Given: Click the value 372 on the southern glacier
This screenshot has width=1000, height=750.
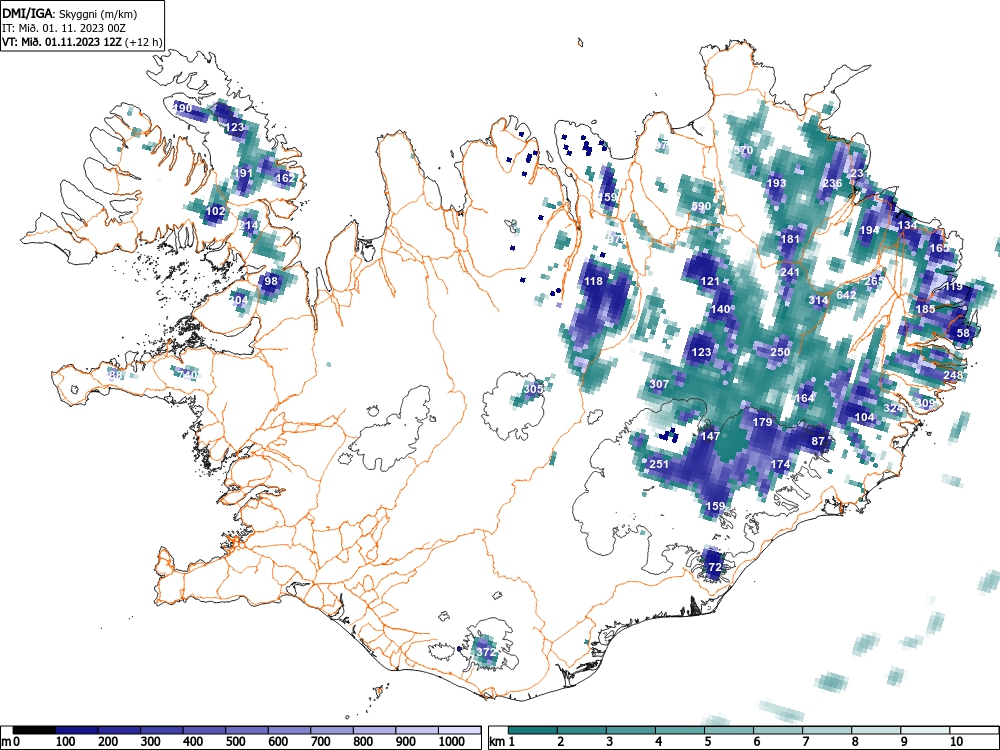Looking at the screenshot, I should click(x=486, y=652).
